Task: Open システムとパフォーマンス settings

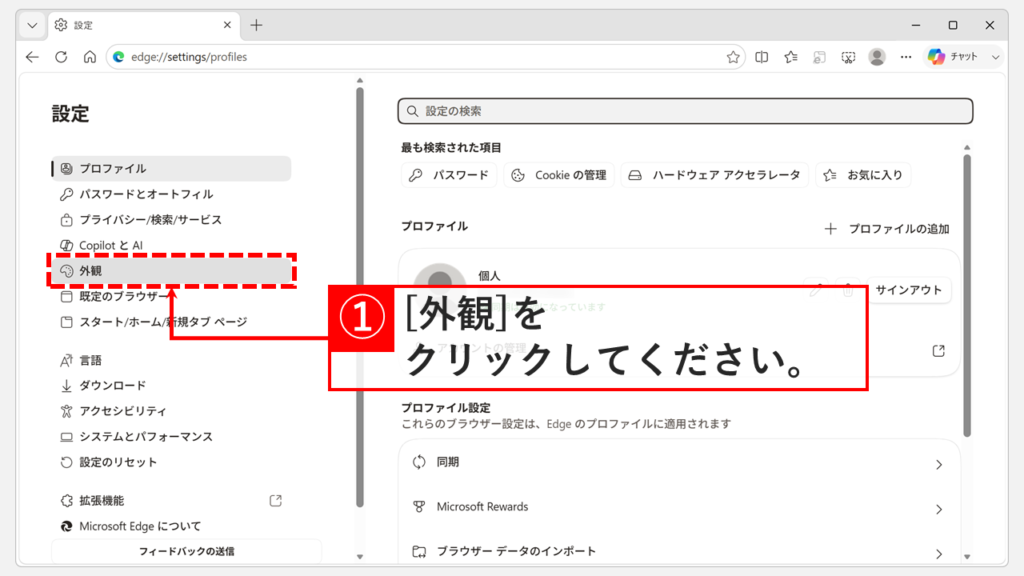Action: 172,436
